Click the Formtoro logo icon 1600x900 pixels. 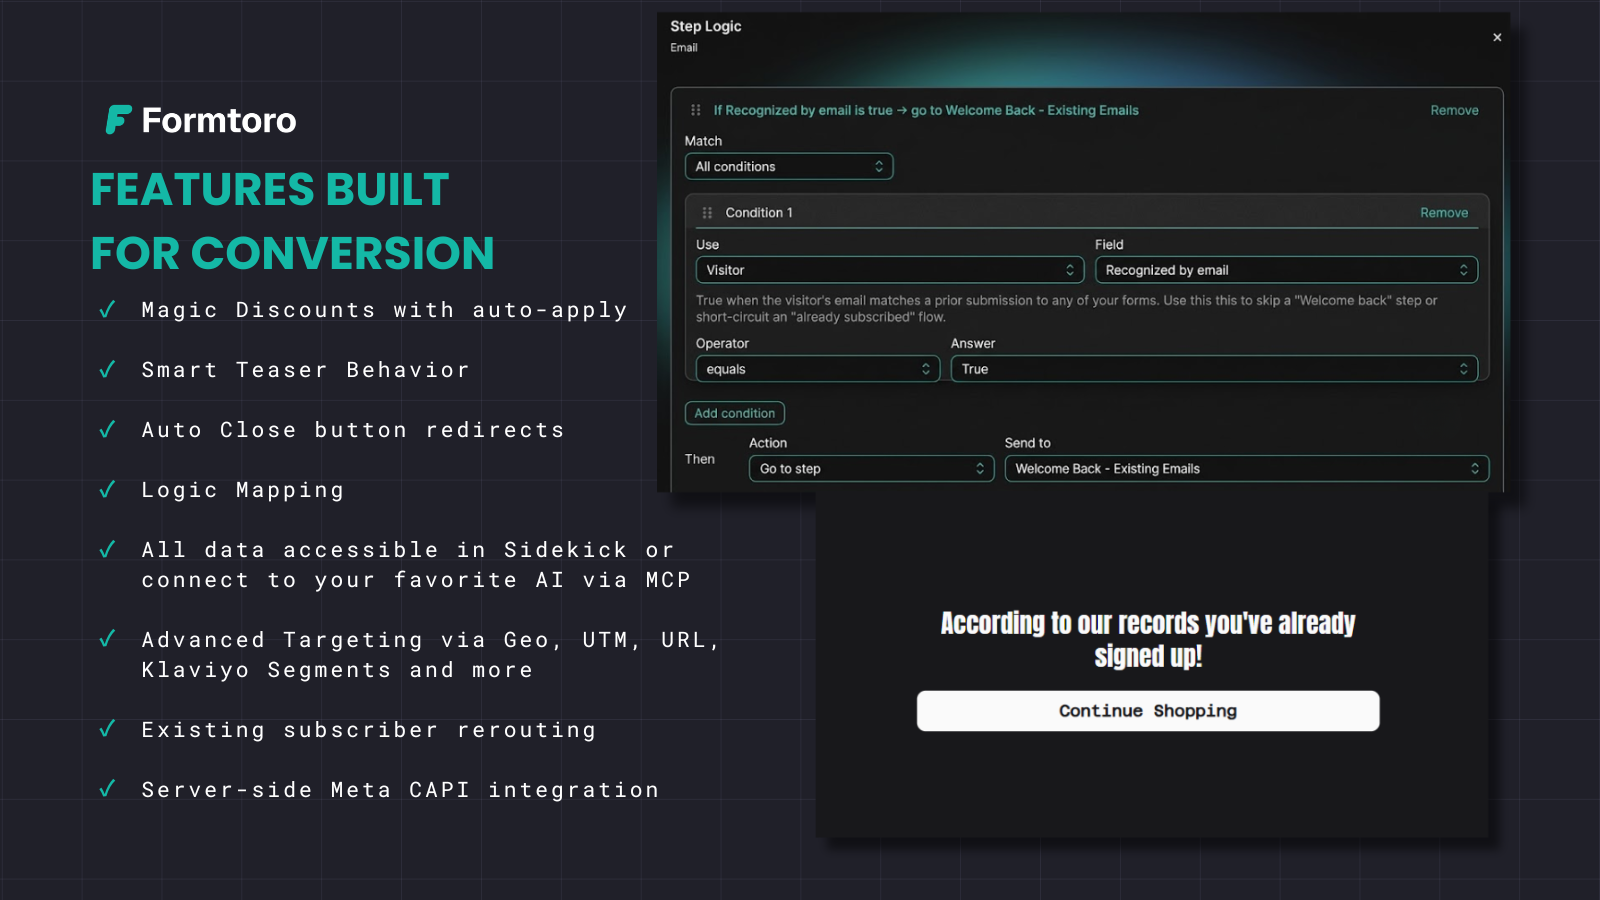point(119,120)
